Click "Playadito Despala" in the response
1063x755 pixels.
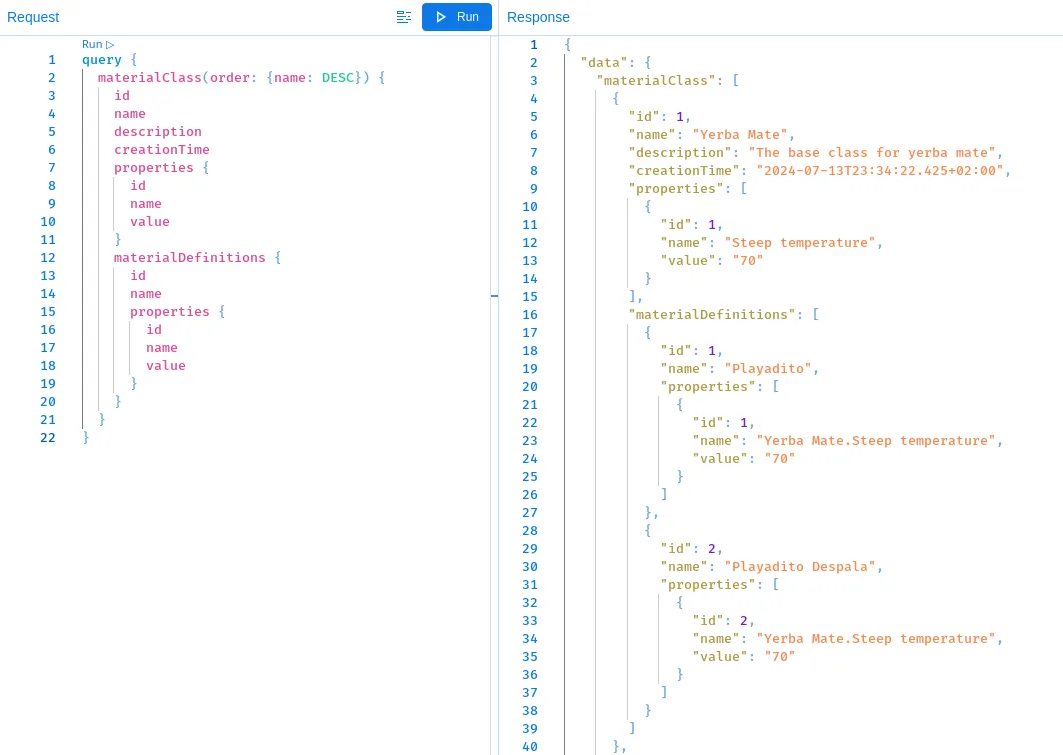click(x=800, y=567)
